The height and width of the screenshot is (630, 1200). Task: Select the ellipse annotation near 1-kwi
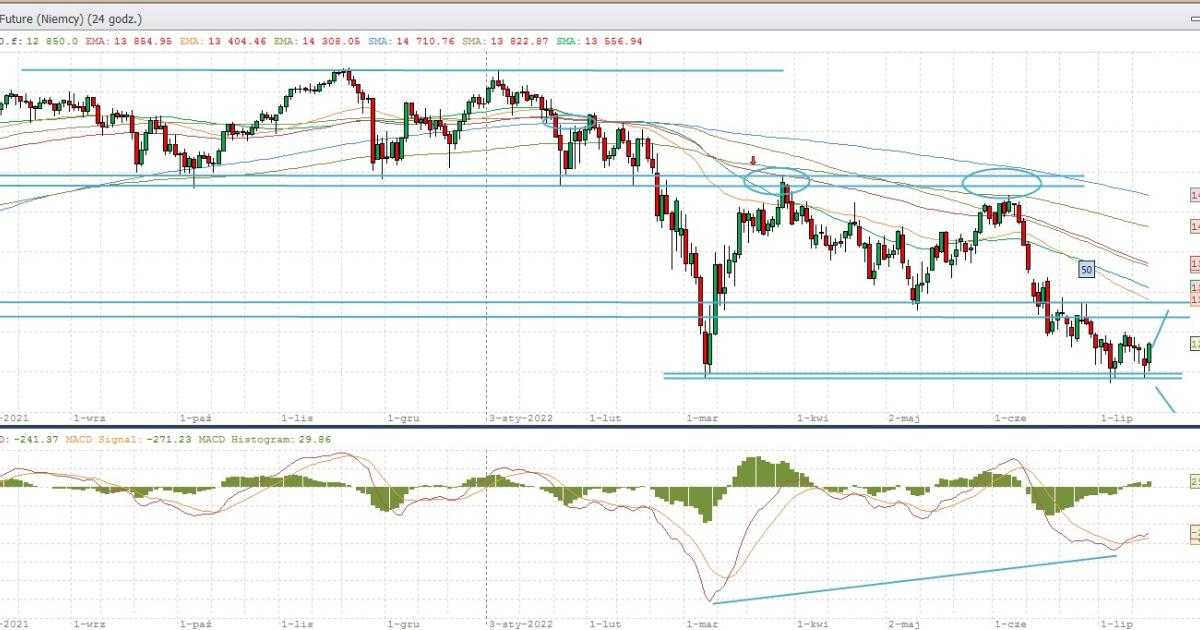pos(776,181)
